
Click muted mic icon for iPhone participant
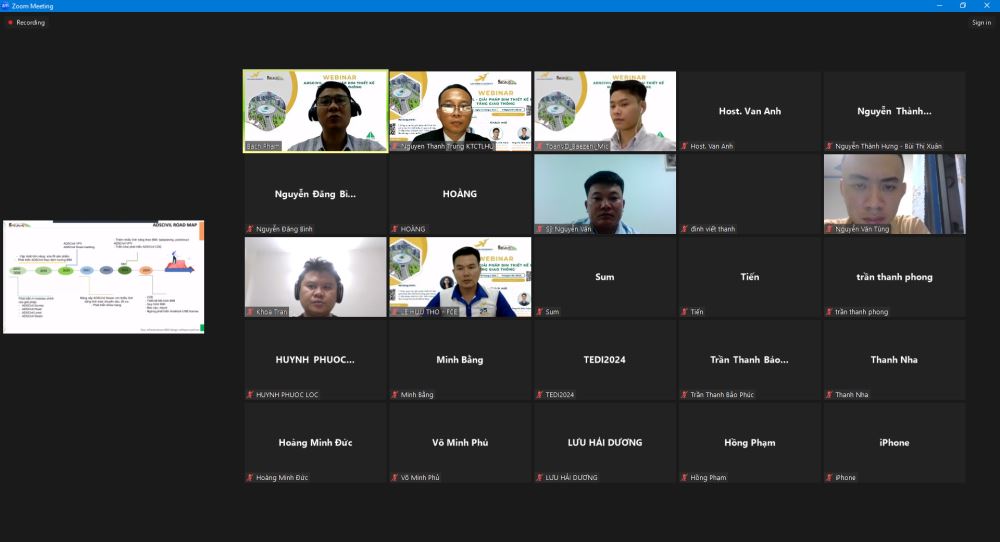click(829, 478)
